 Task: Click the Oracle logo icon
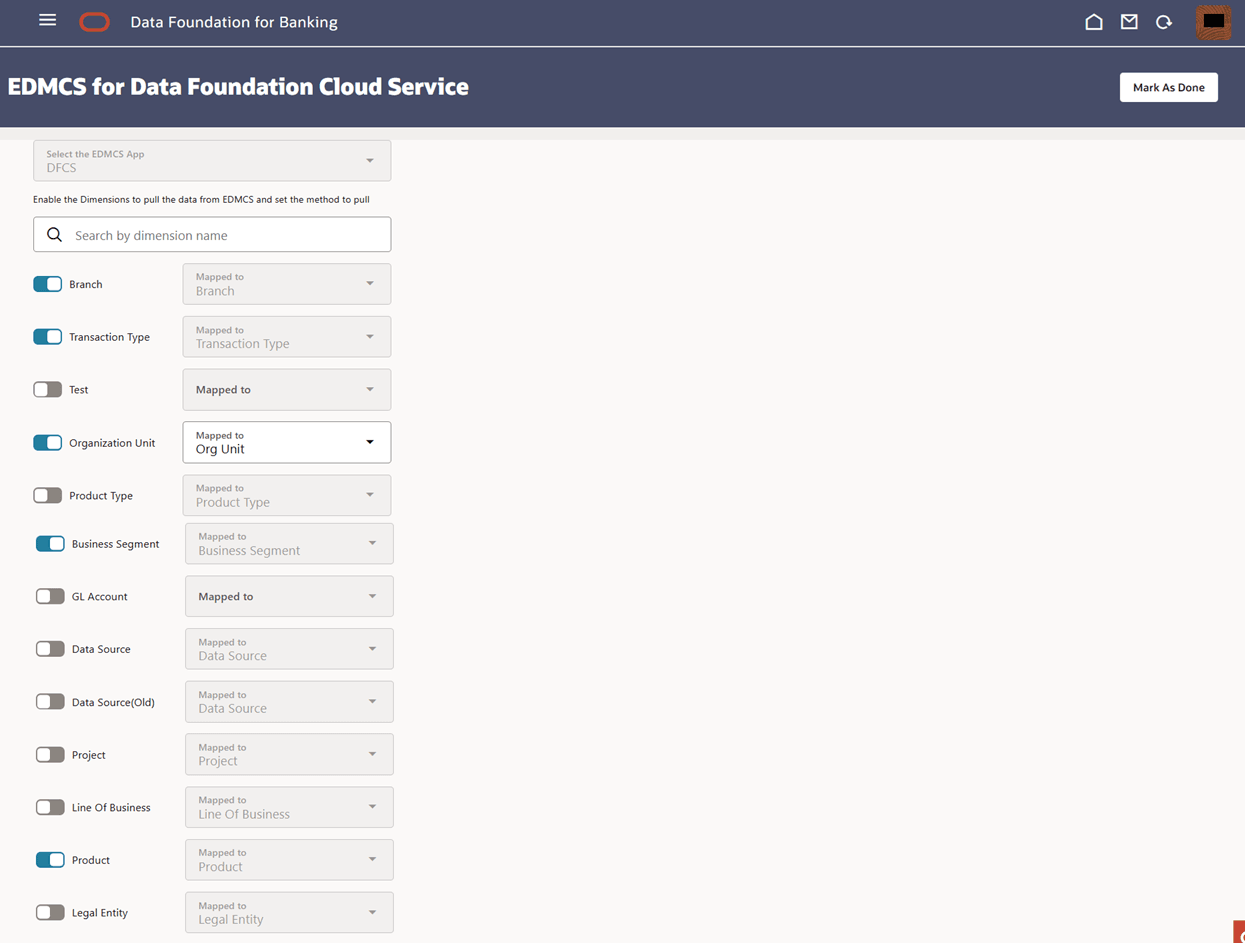(x=94, y=22)
